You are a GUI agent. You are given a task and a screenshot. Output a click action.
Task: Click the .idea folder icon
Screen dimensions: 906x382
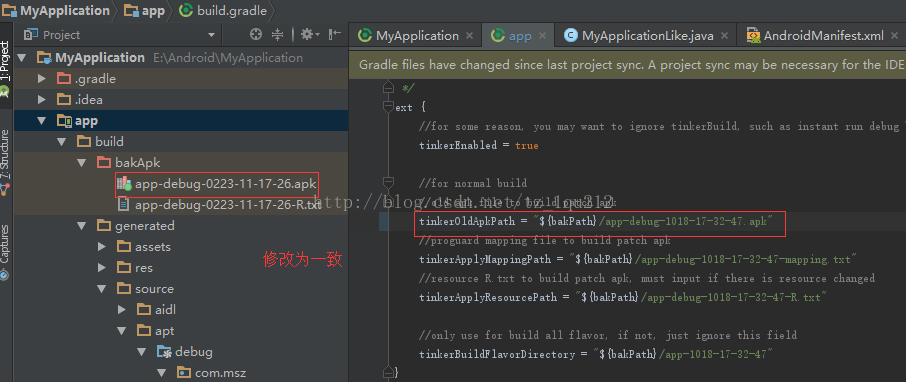(x=64, y=99)
